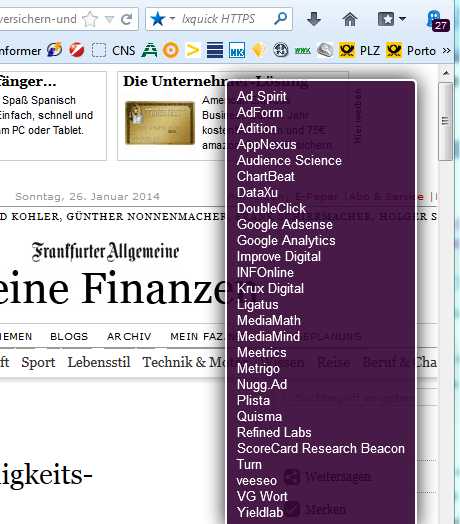Click the green WWK bookmark icon
Image resolution: width=460 pixels, height=524 pixels.
(x=303, y=50)
